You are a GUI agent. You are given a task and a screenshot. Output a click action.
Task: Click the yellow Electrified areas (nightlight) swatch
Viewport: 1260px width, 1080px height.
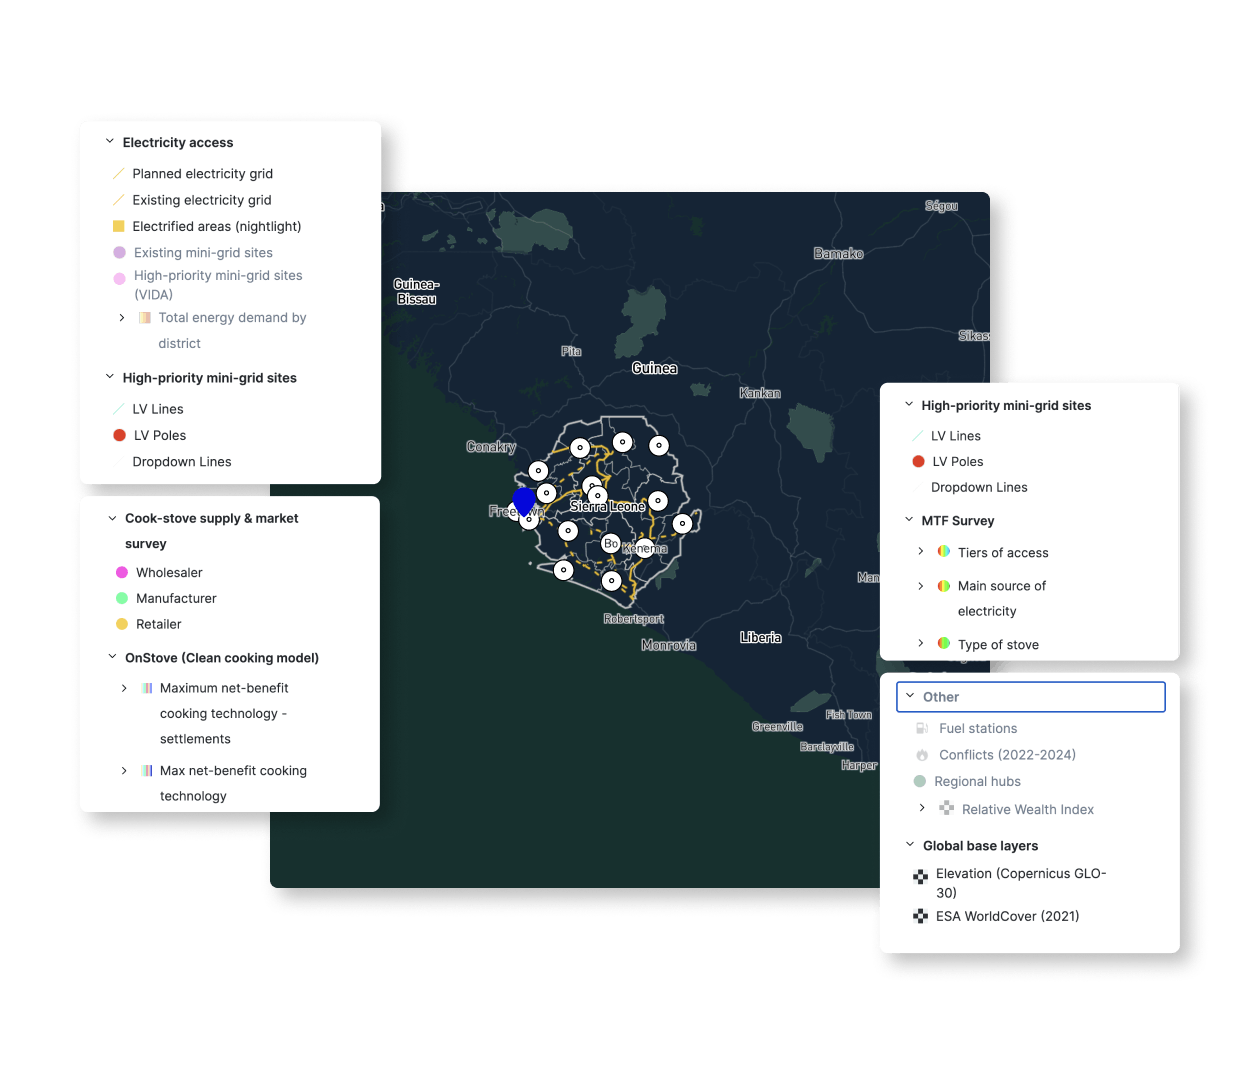click(x=119, y=227)
